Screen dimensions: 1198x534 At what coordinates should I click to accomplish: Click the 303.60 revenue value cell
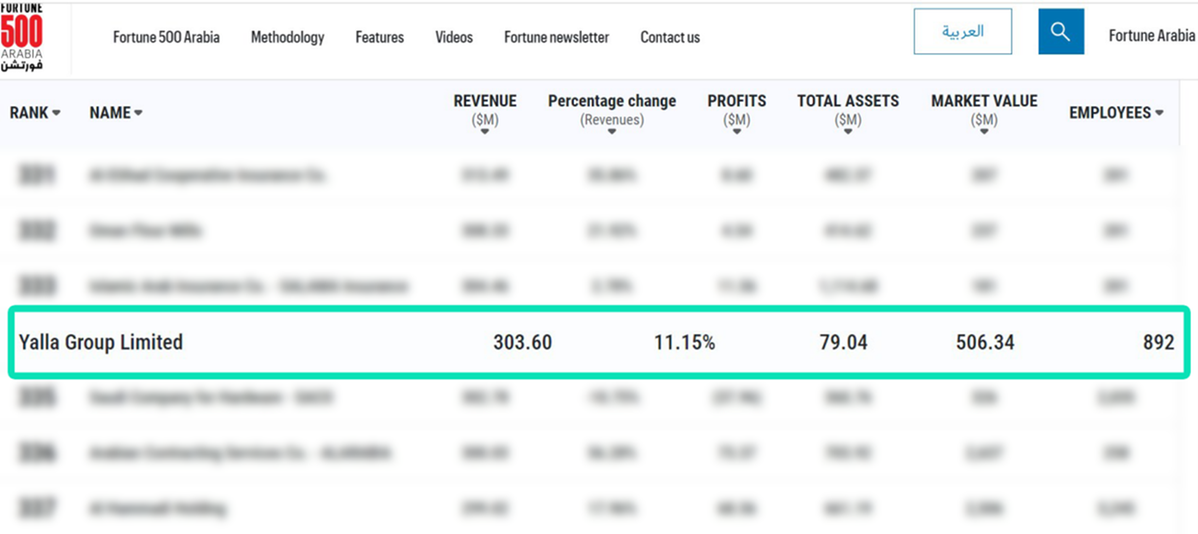(x=522, y=342)
